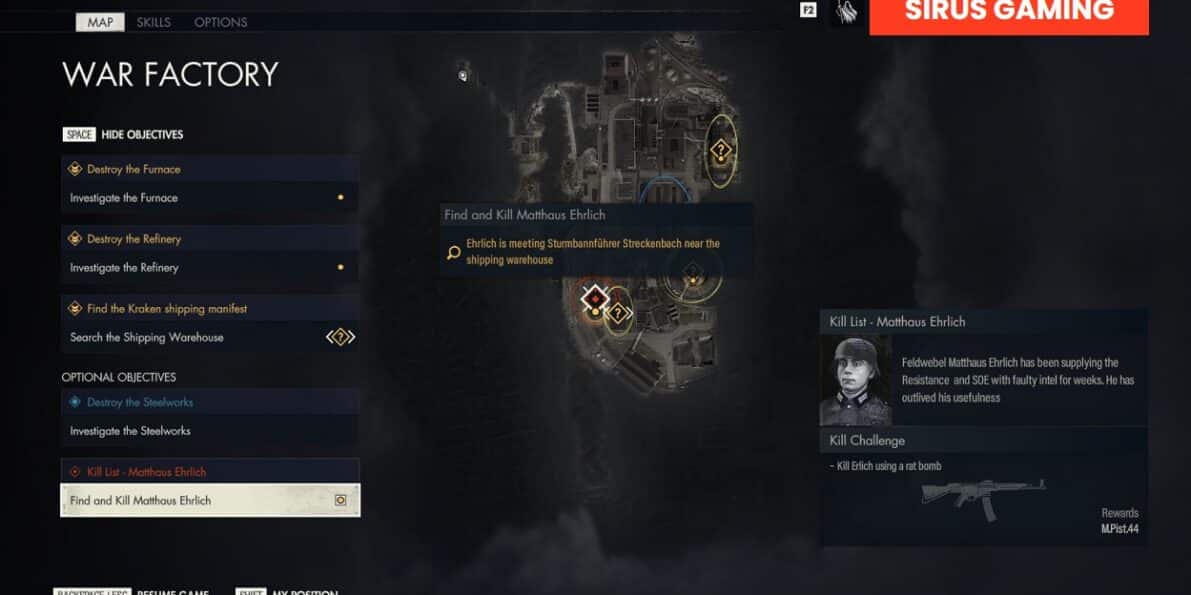
Task: Click Matthaus Ehrlich's portrait thumbnail
Action: click(856, 380)
